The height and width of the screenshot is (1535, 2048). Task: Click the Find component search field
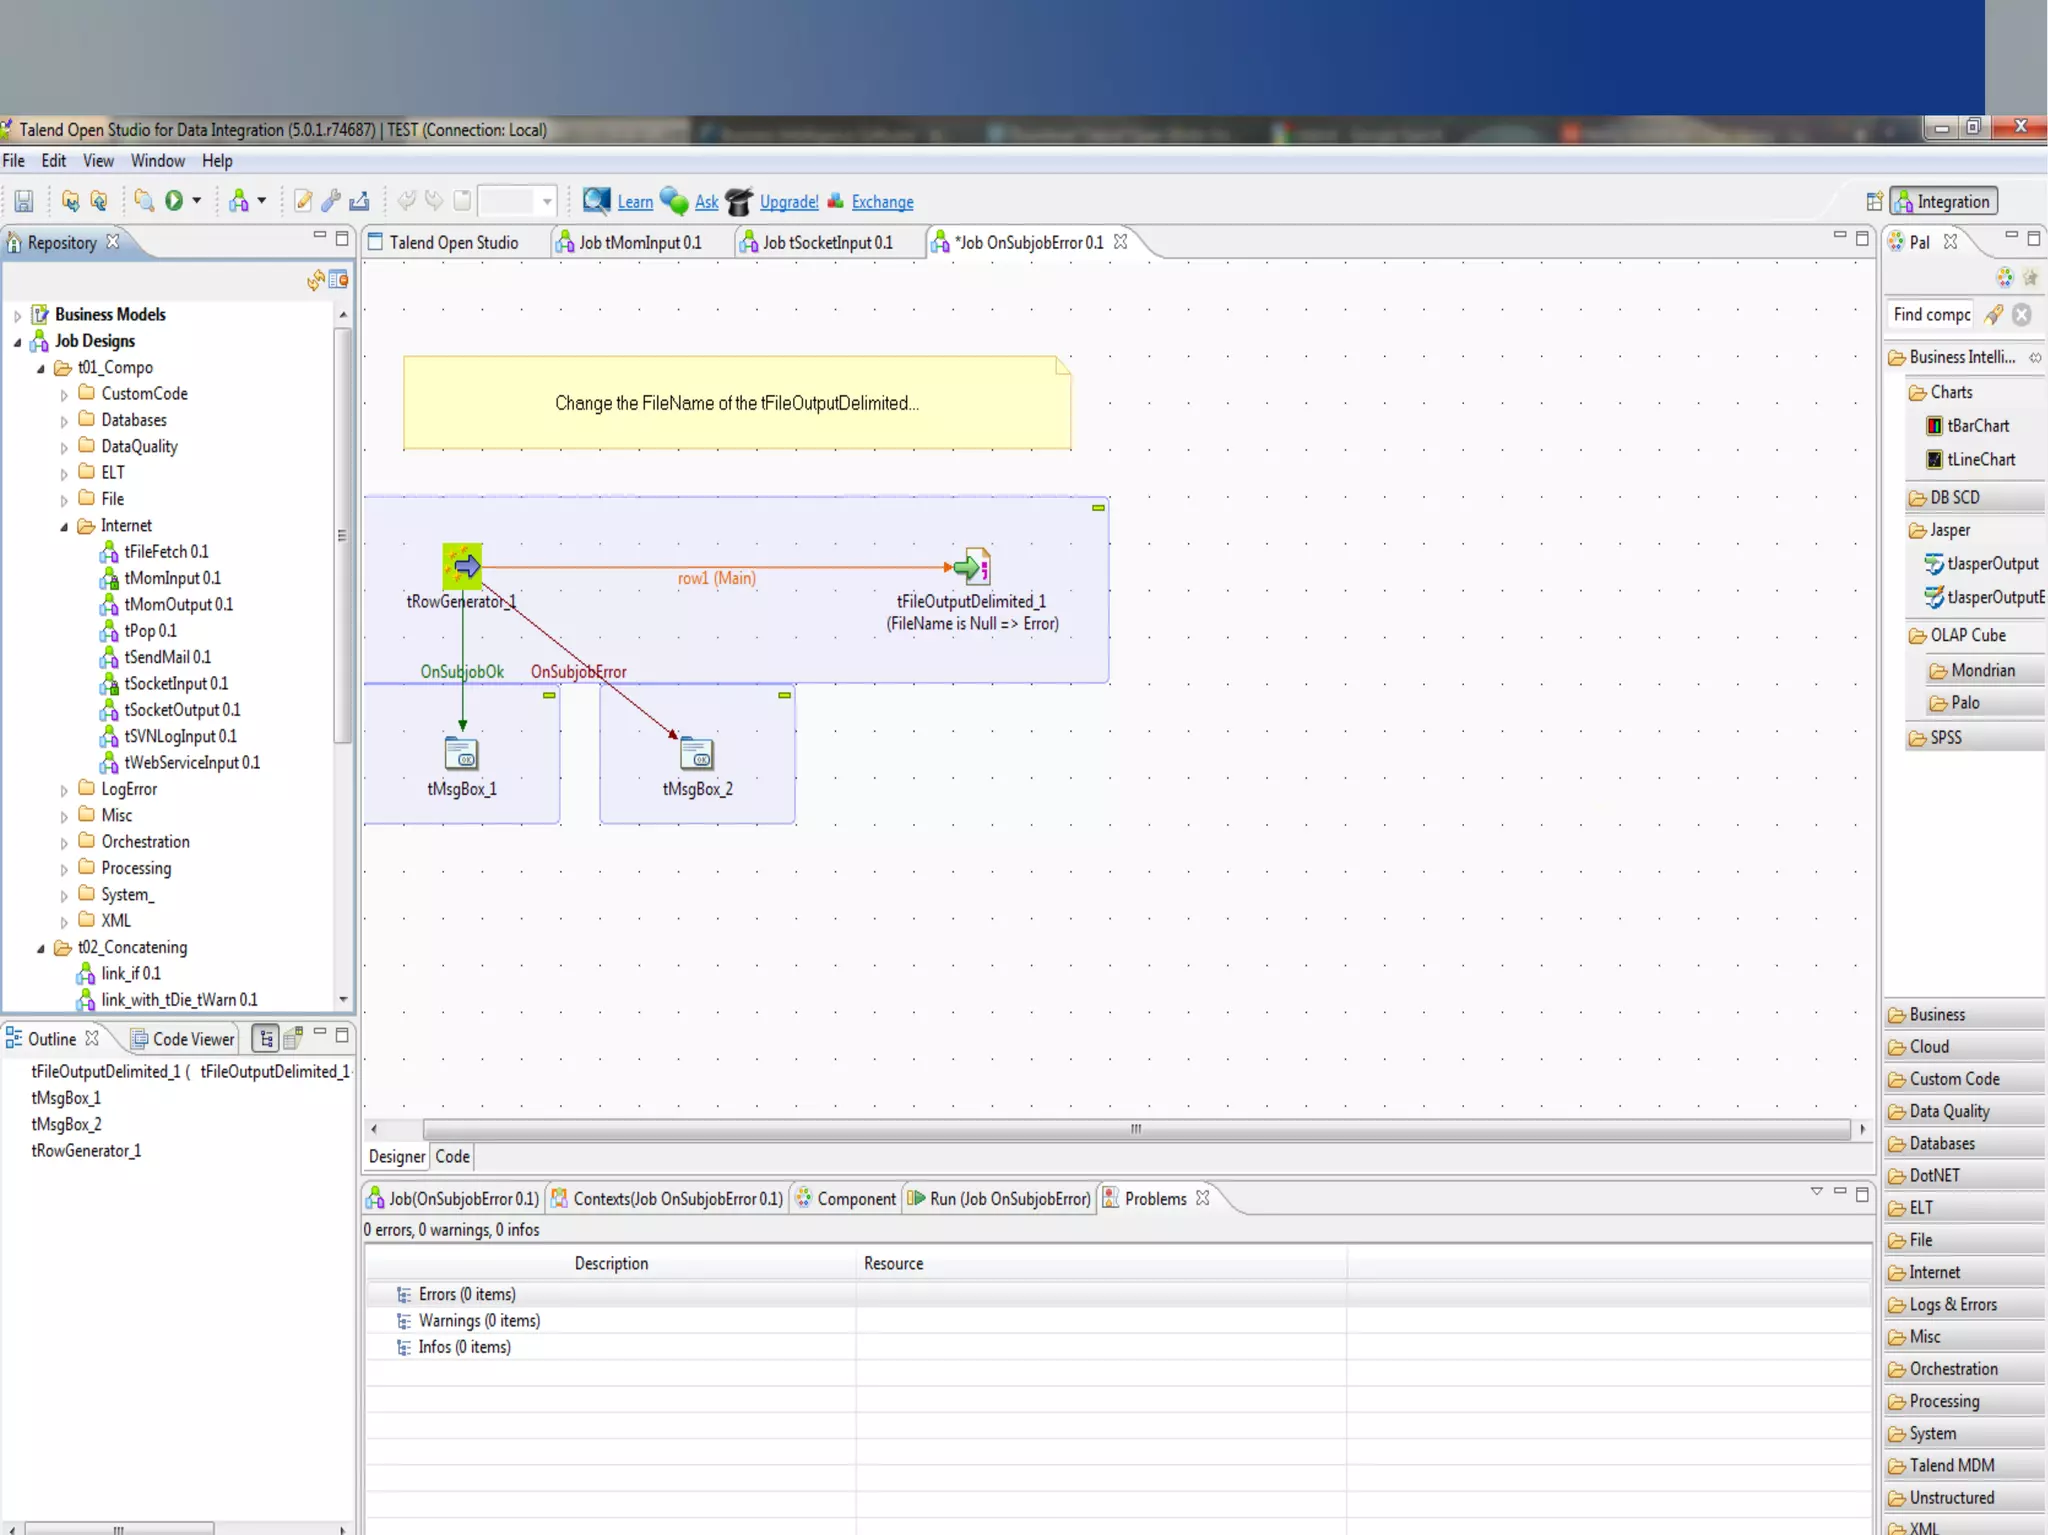coord(1930,315)
